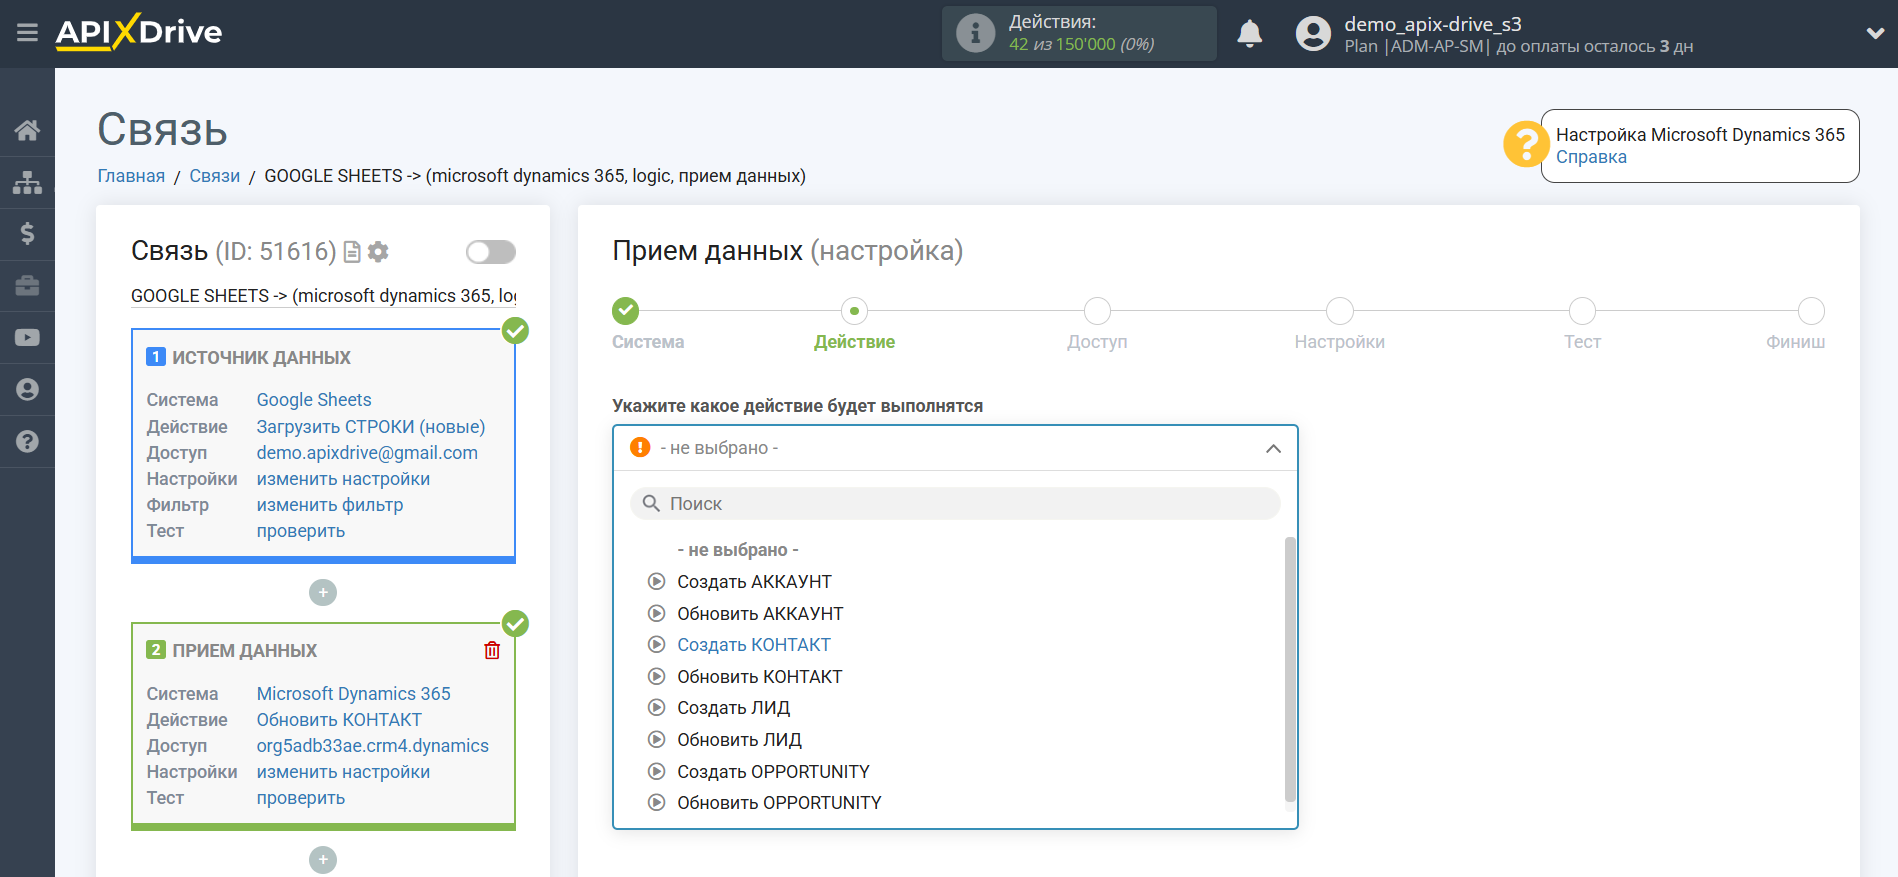Collapse the action select dropdown
Viewport: 1898px width, 877px height.
(1273, 448)
